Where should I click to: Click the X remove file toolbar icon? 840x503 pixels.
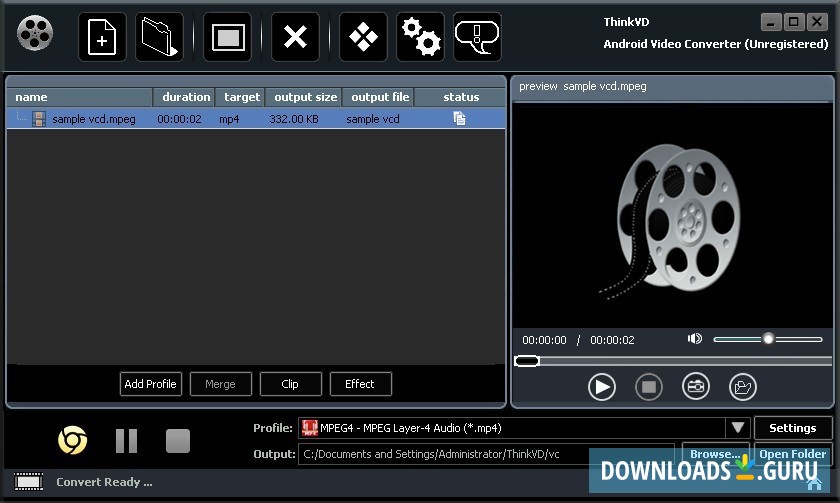pos(295,38)
